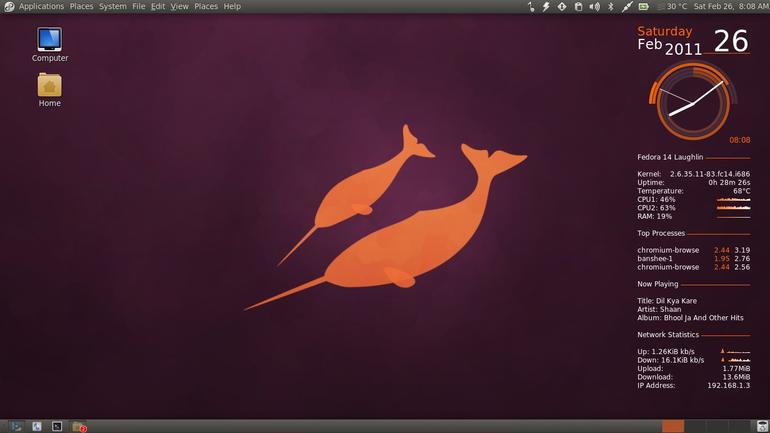Click the Kernel version 2.6.35.11-83.fc14.i686
The image size is (770, 433).
710,174
